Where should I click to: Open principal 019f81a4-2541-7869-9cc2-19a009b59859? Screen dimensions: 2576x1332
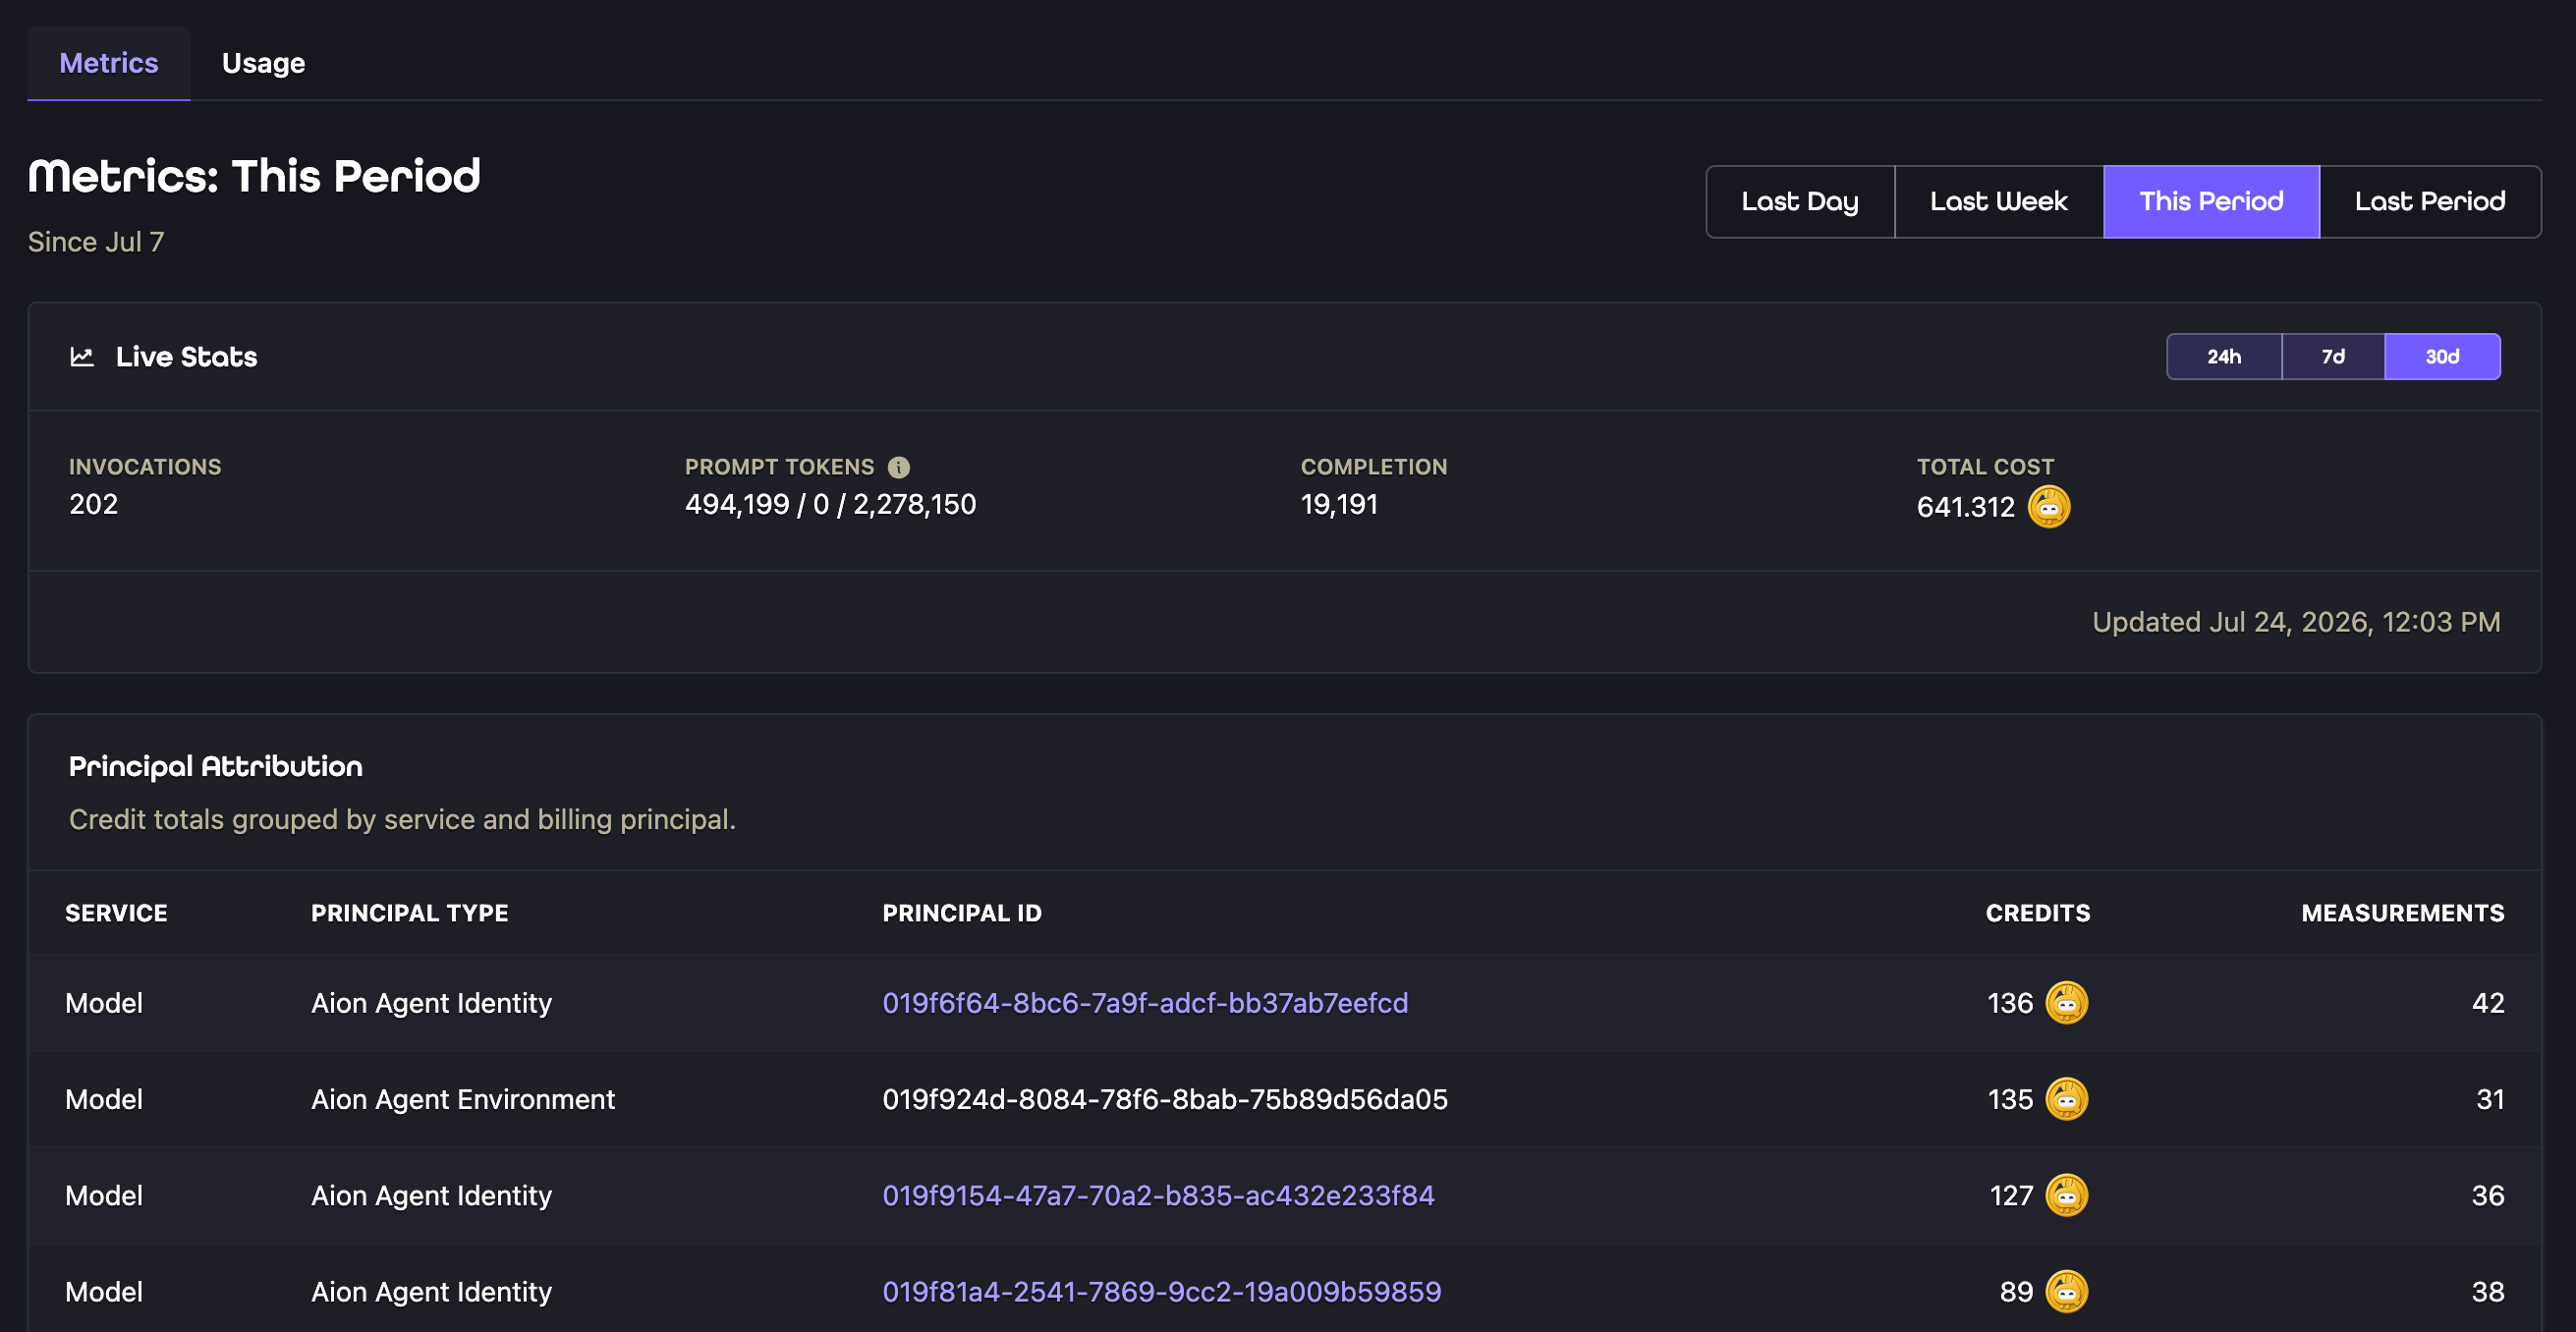coord(1161,1291)
